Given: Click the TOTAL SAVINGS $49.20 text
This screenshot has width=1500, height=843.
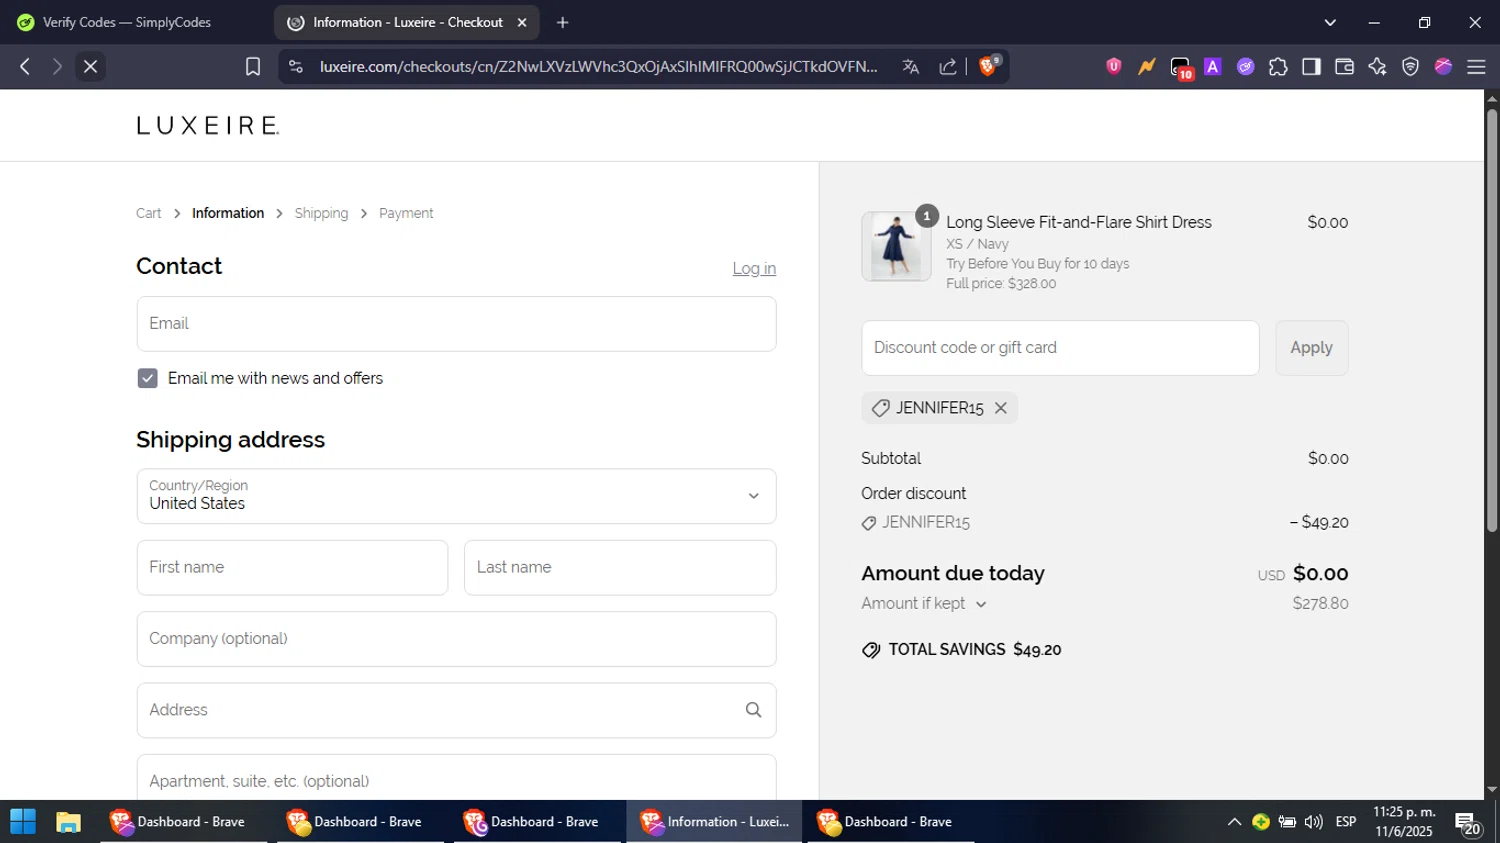Looking at the screenshot, I should point(975,650).
